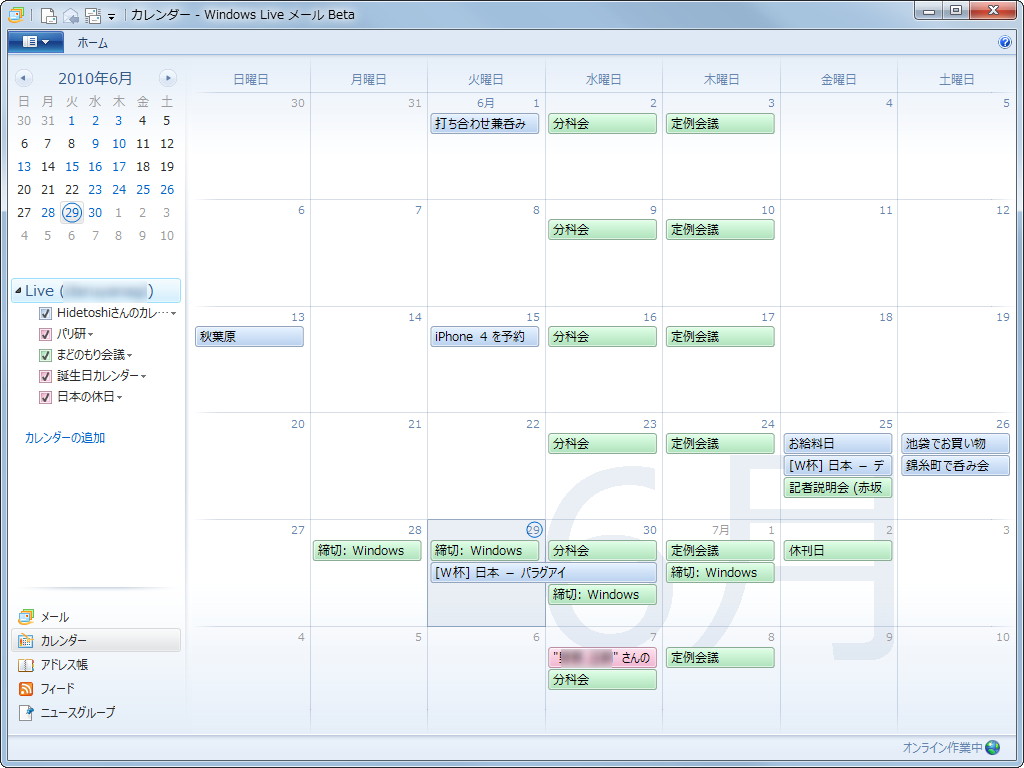Open the 池袋でお買い物 event

[955, 443]
